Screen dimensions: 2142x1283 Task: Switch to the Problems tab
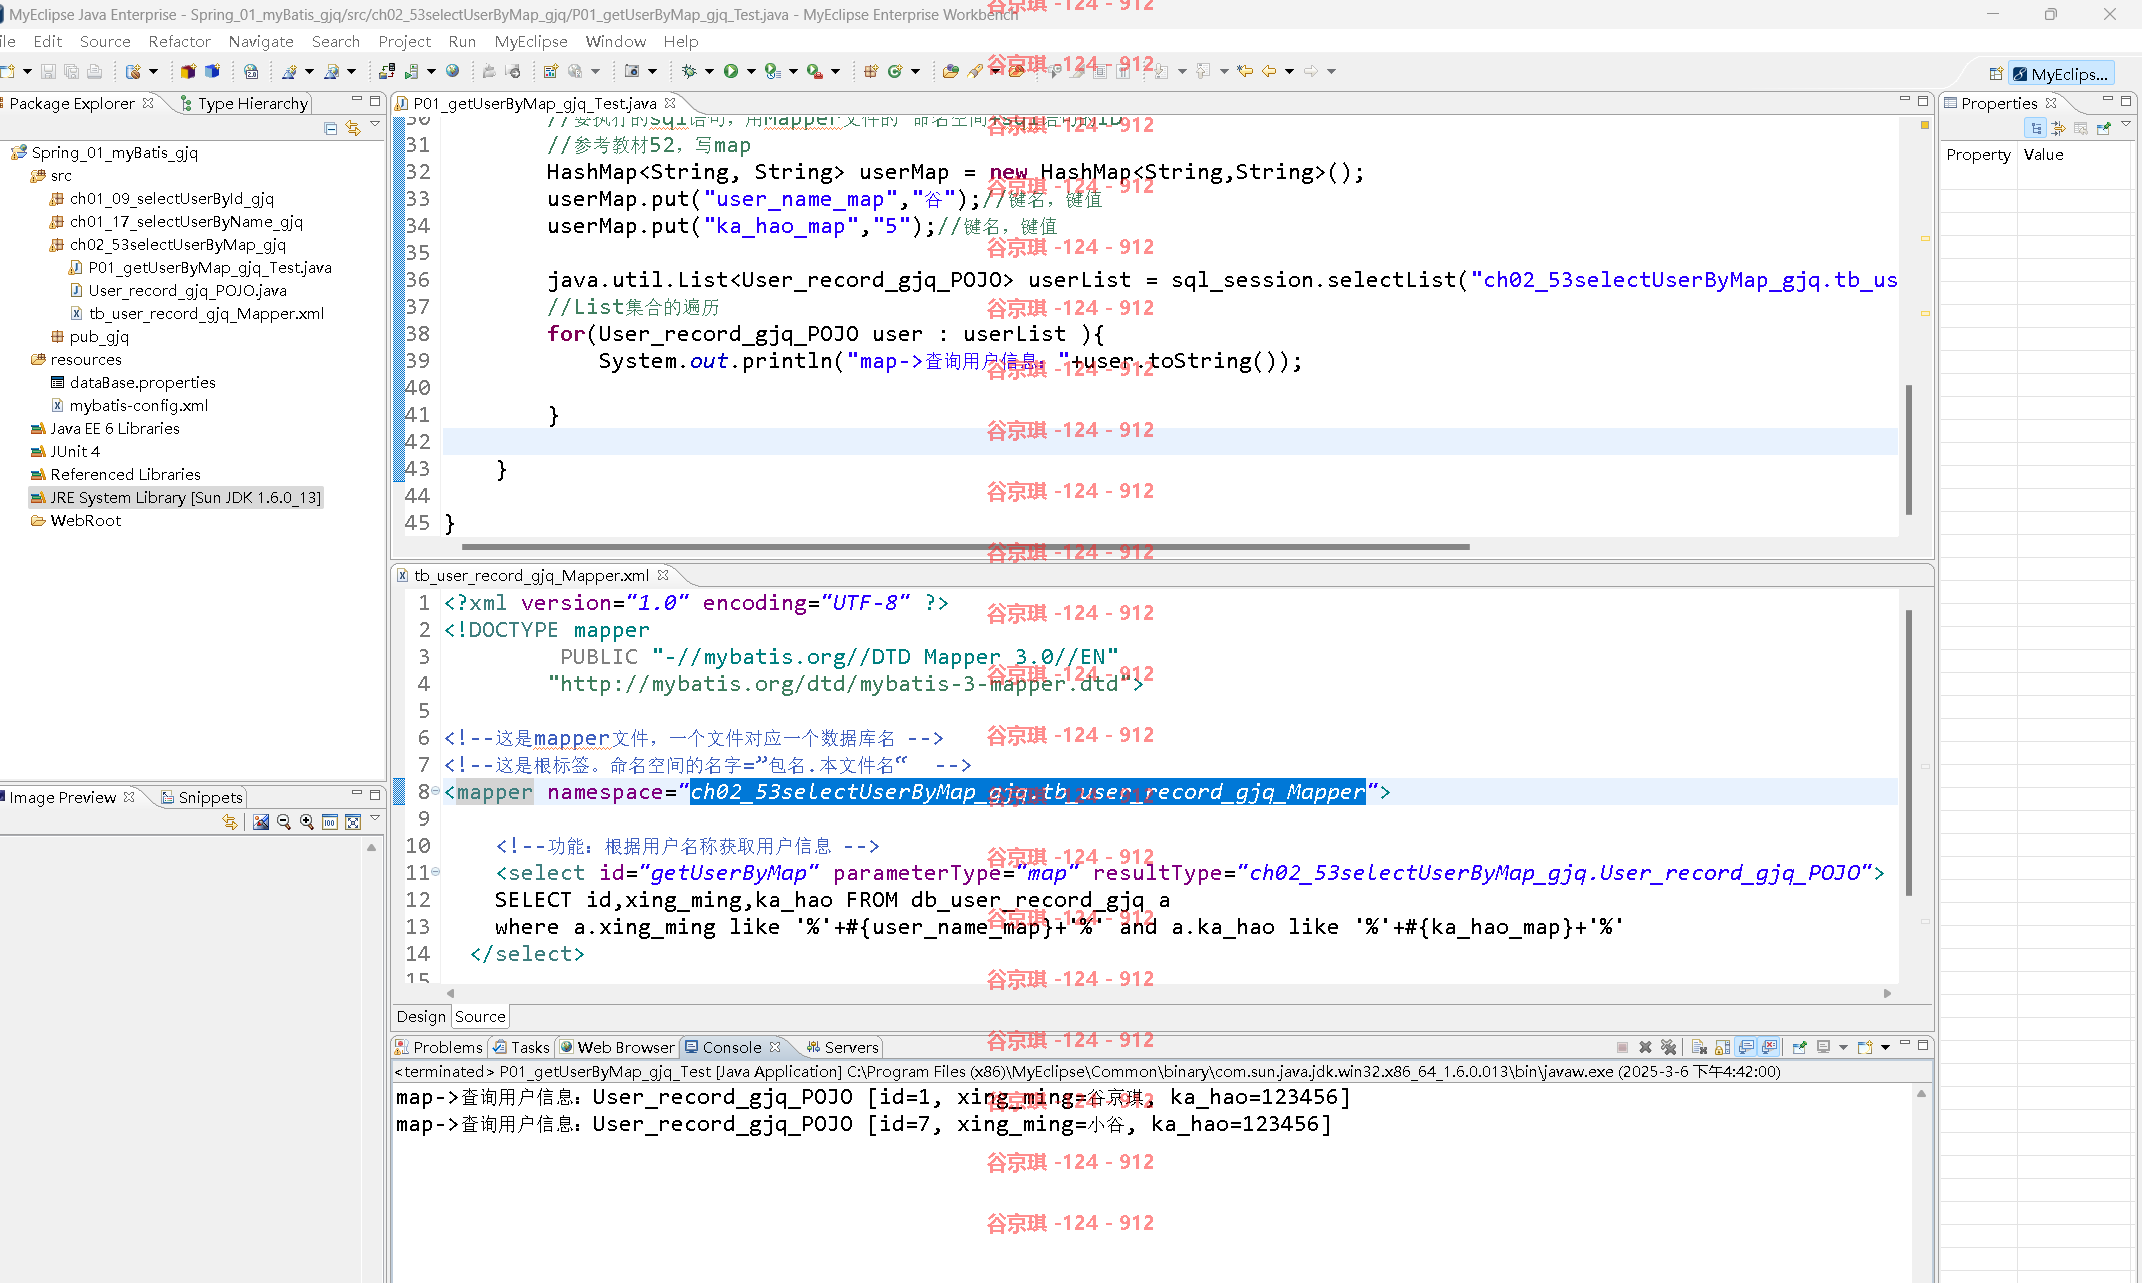439,1047
